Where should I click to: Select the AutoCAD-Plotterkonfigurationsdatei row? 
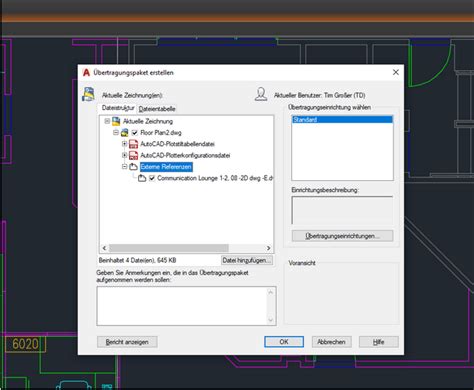click(185, 155)
